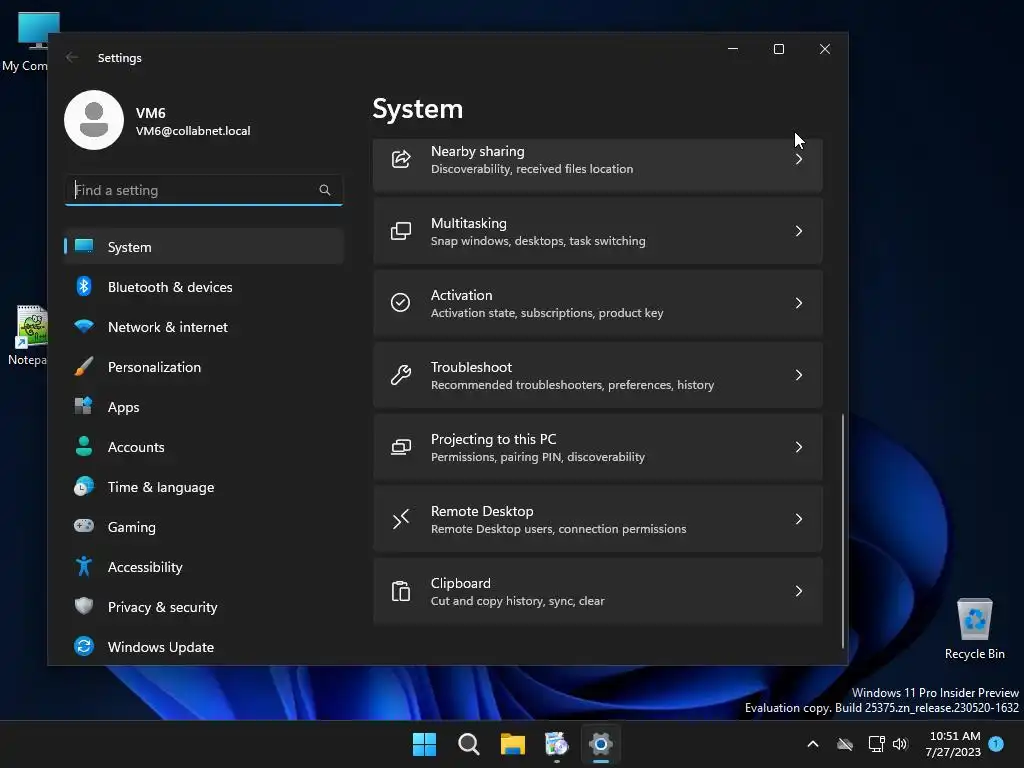The height and width of the screenshot is (768, 1024).
Task: Open Clipboard history settings
Action: click(598, 590)
